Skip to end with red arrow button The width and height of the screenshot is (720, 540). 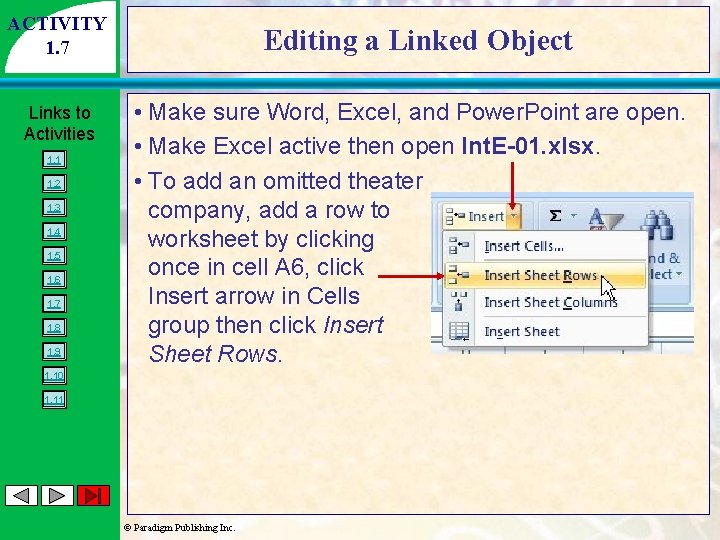pyautogui.click(x=94, y=495)
